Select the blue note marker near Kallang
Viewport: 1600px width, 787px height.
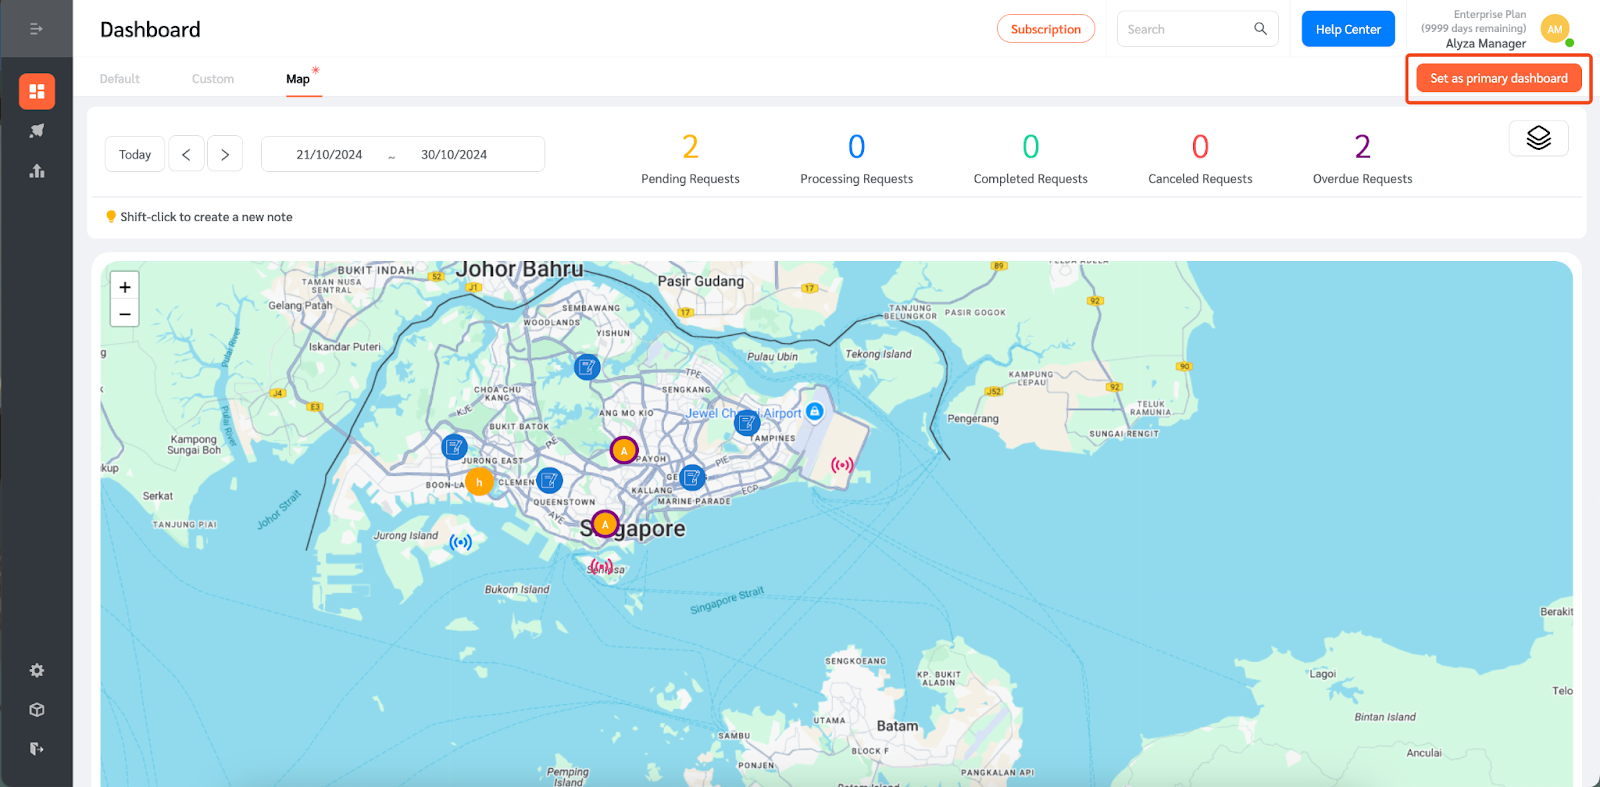[692, 478]
